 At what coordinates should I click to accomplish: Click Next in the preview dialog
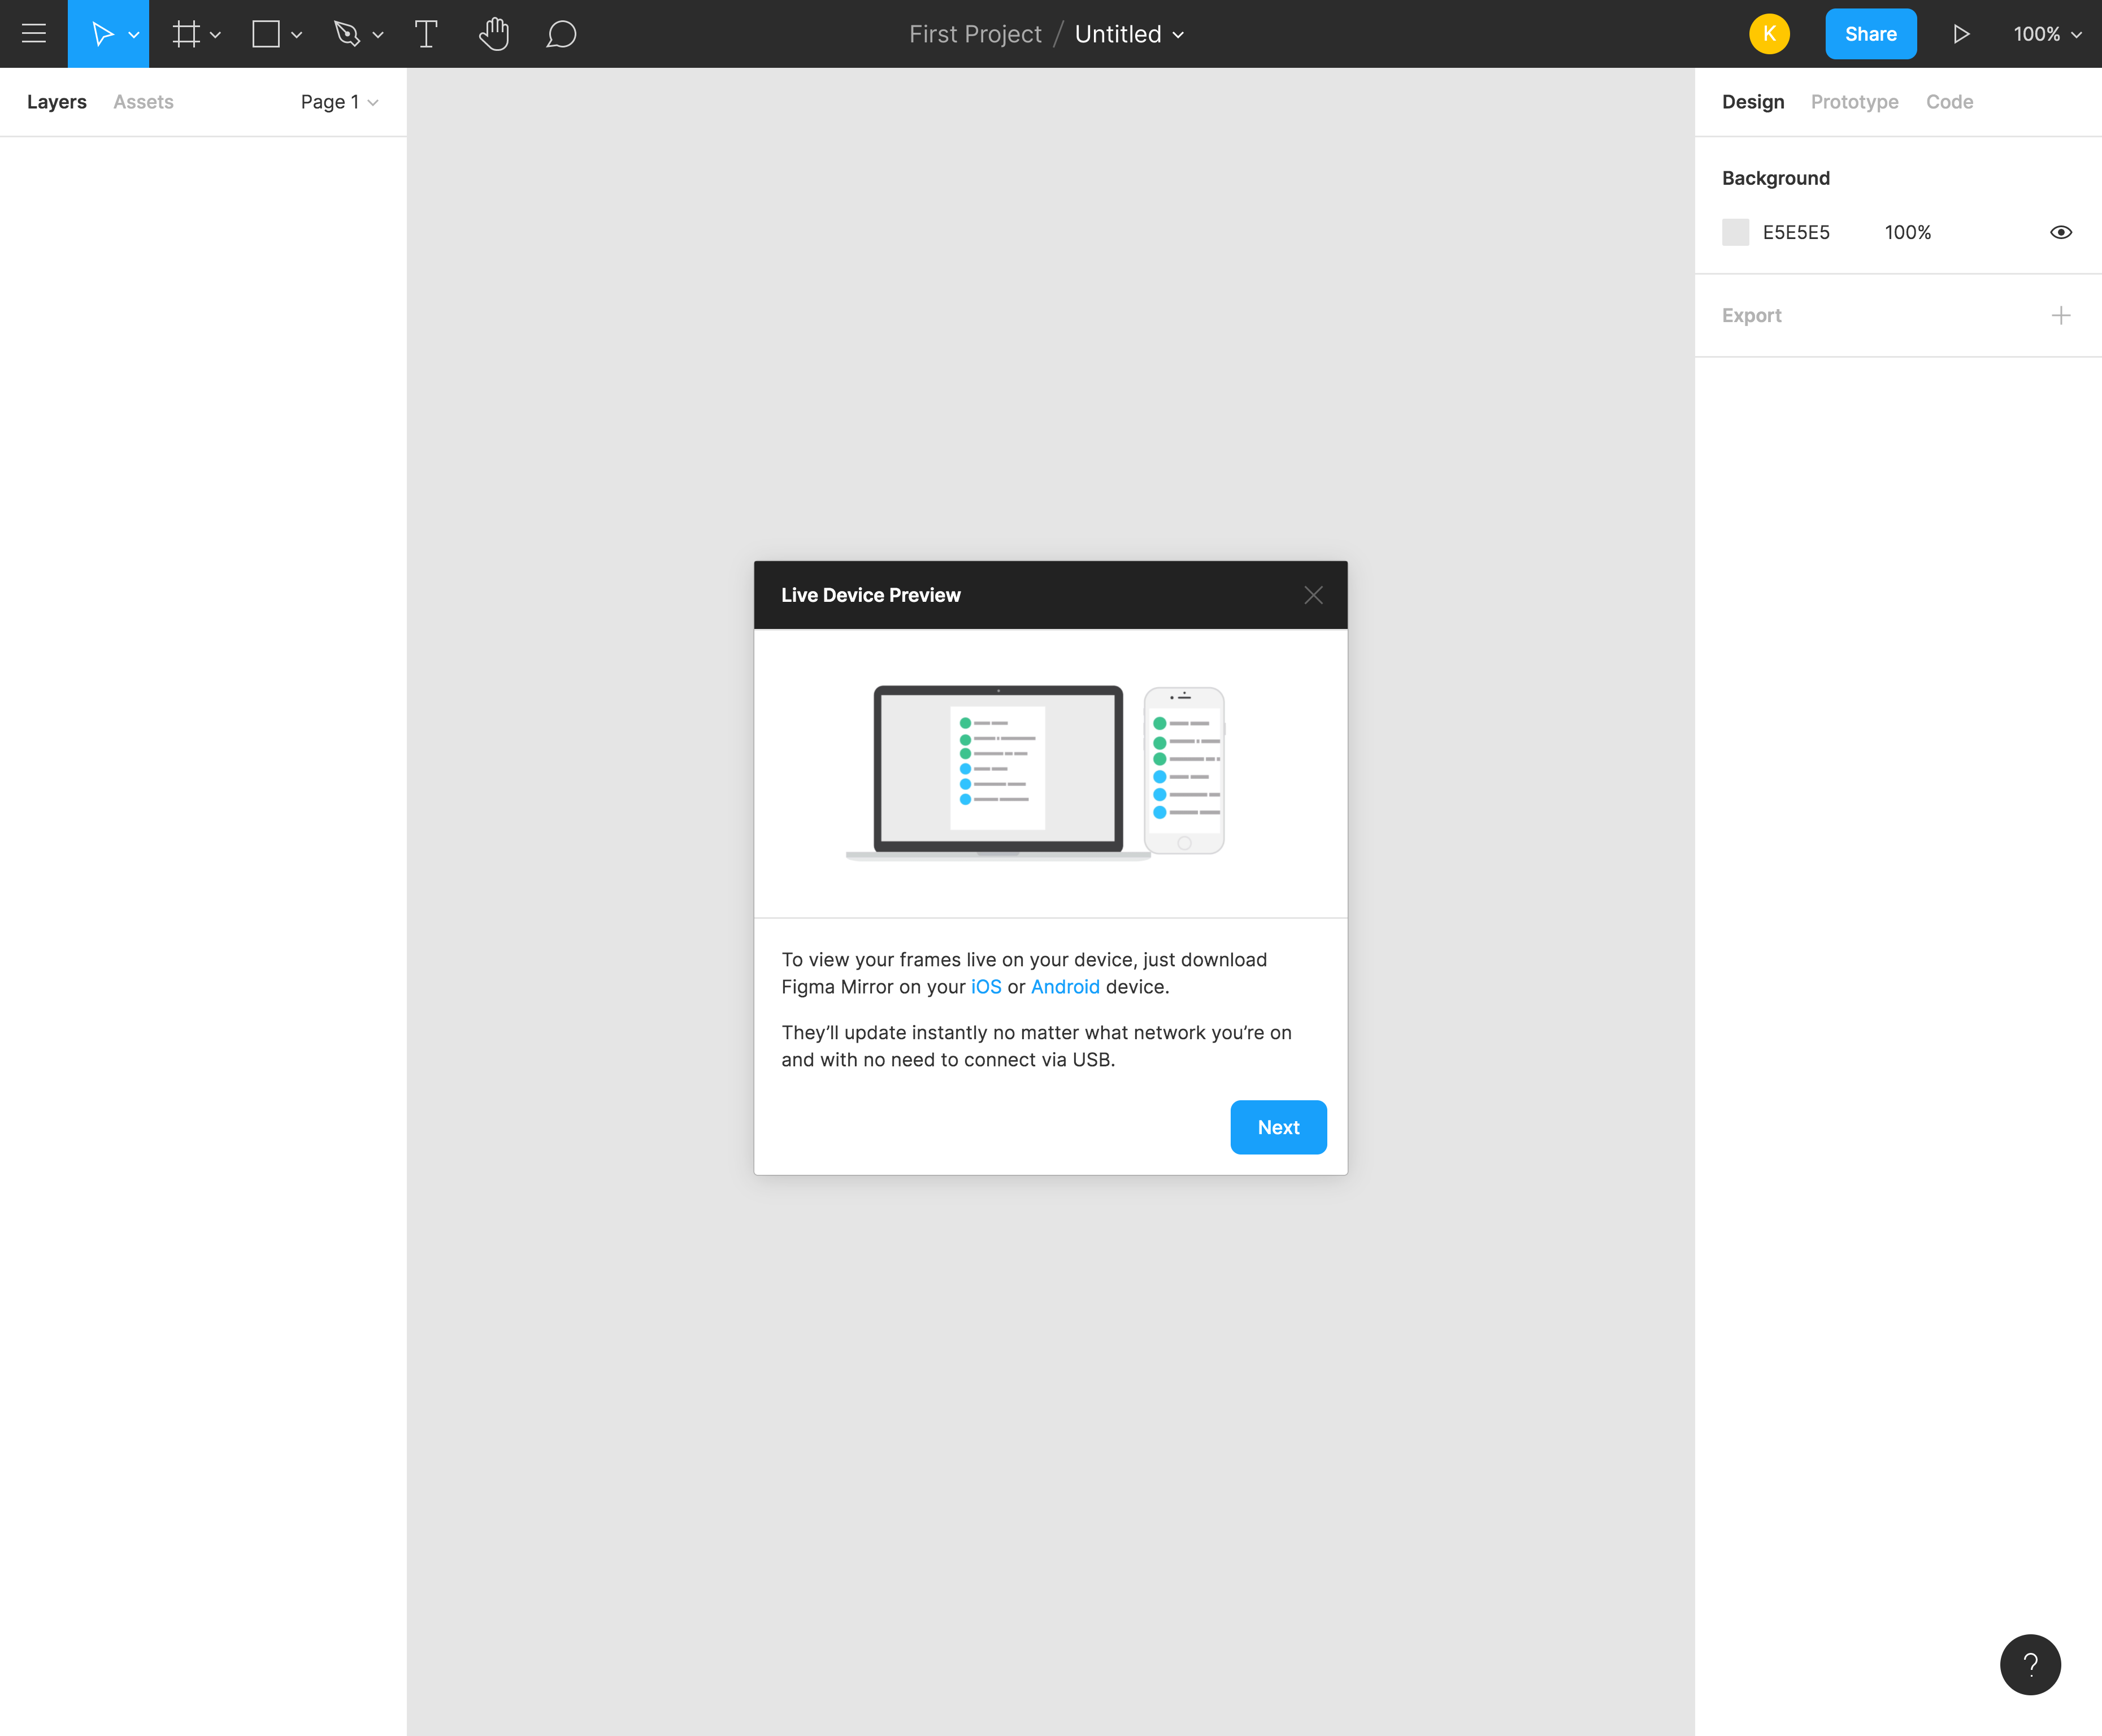point(1278,1127)
